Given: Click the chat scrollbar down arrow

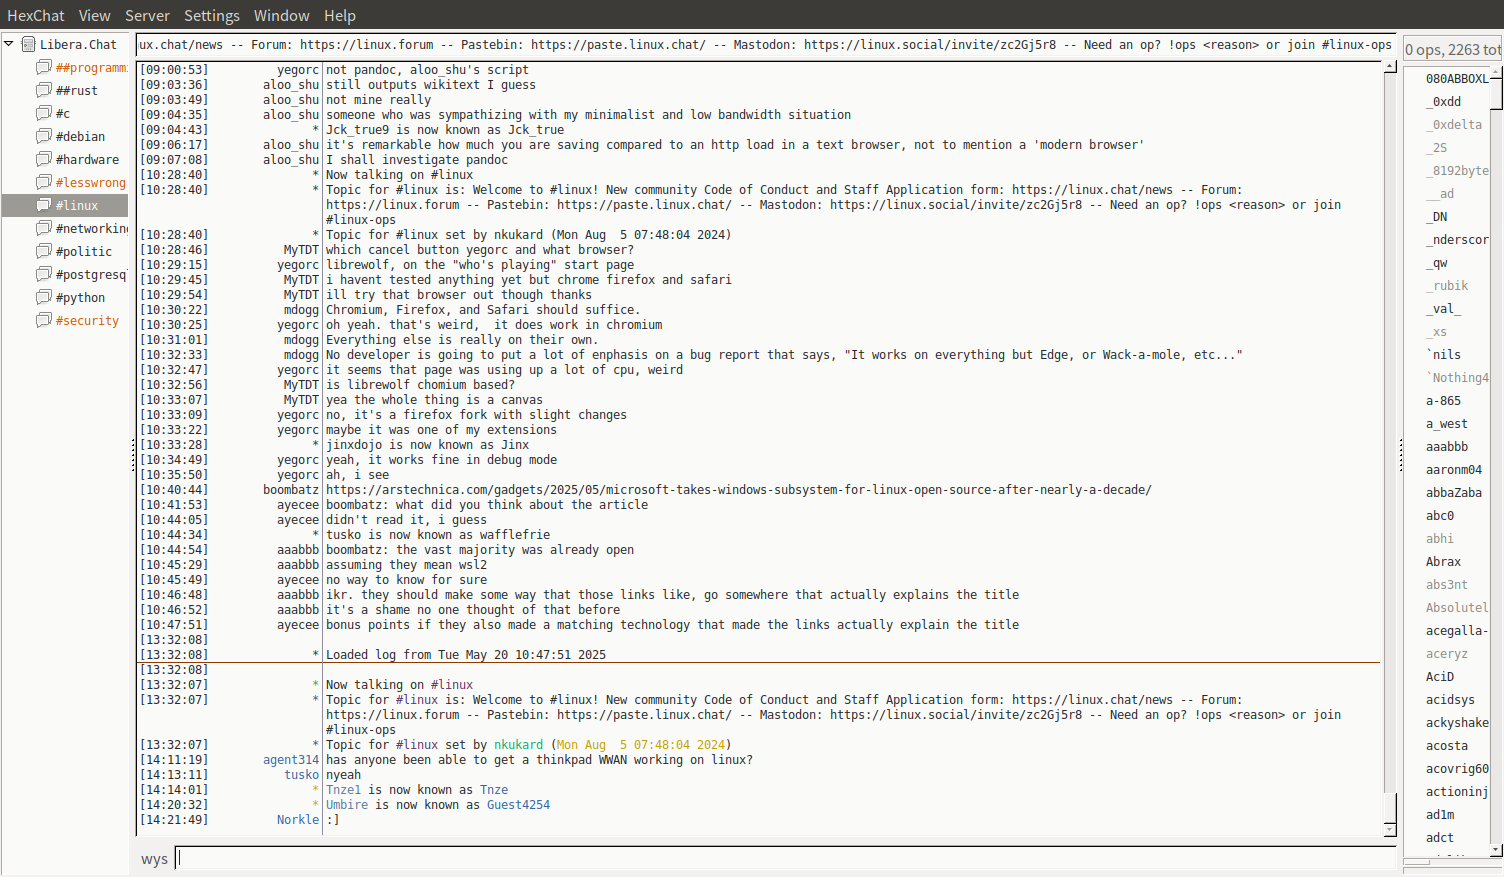Looking at the screenshot, I should coord(1390,830).
